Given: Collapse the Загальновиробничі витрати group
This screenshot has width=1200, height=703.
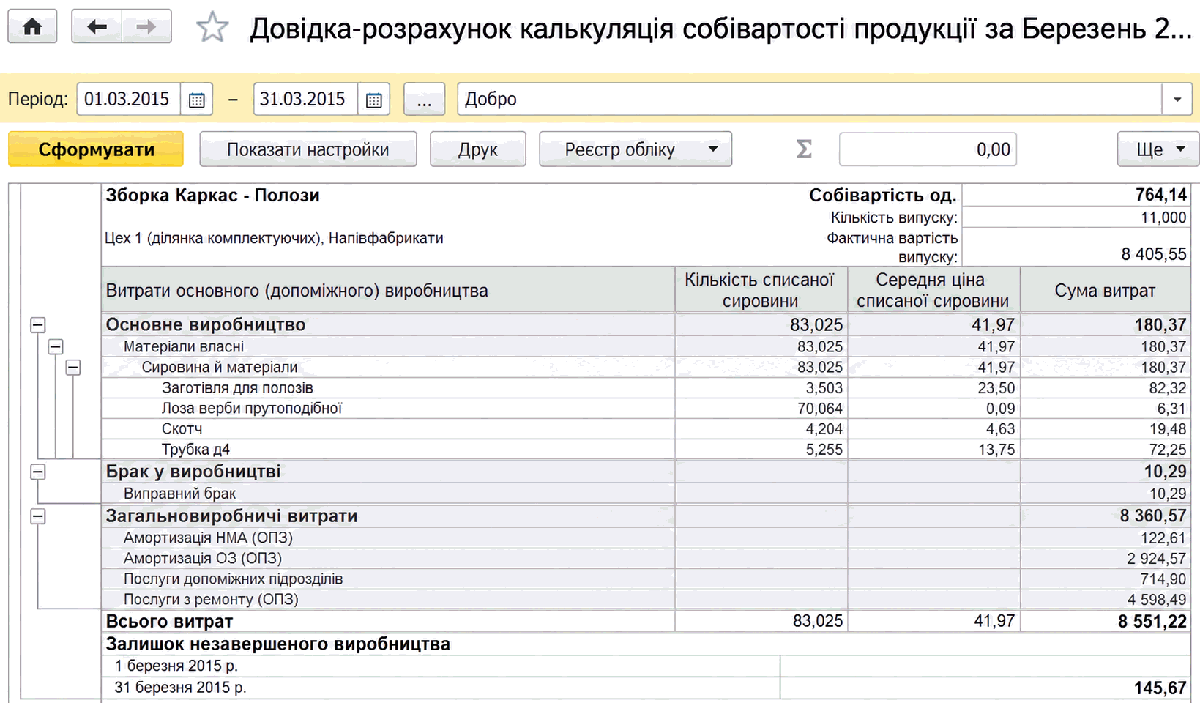Looking at the screenshot, I should [x=38, y=516].
